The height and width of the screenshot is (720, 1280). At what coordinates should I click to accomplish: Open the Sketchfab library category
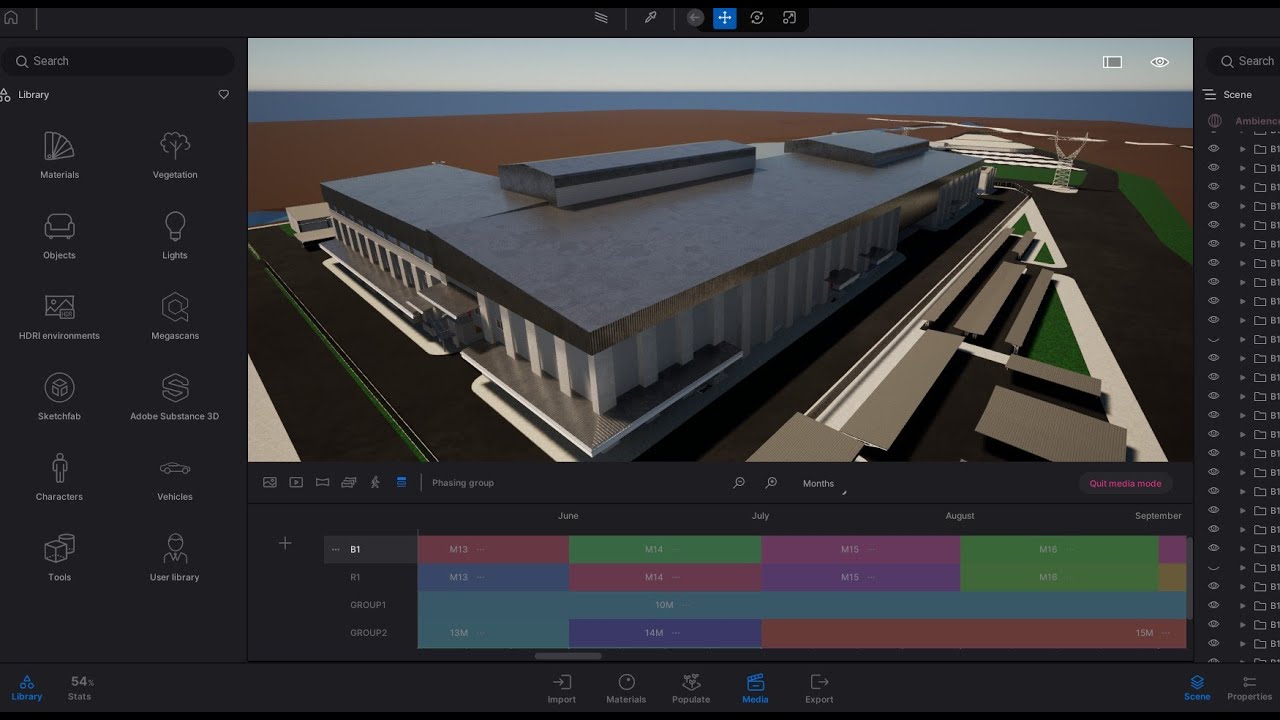(59, 397)
